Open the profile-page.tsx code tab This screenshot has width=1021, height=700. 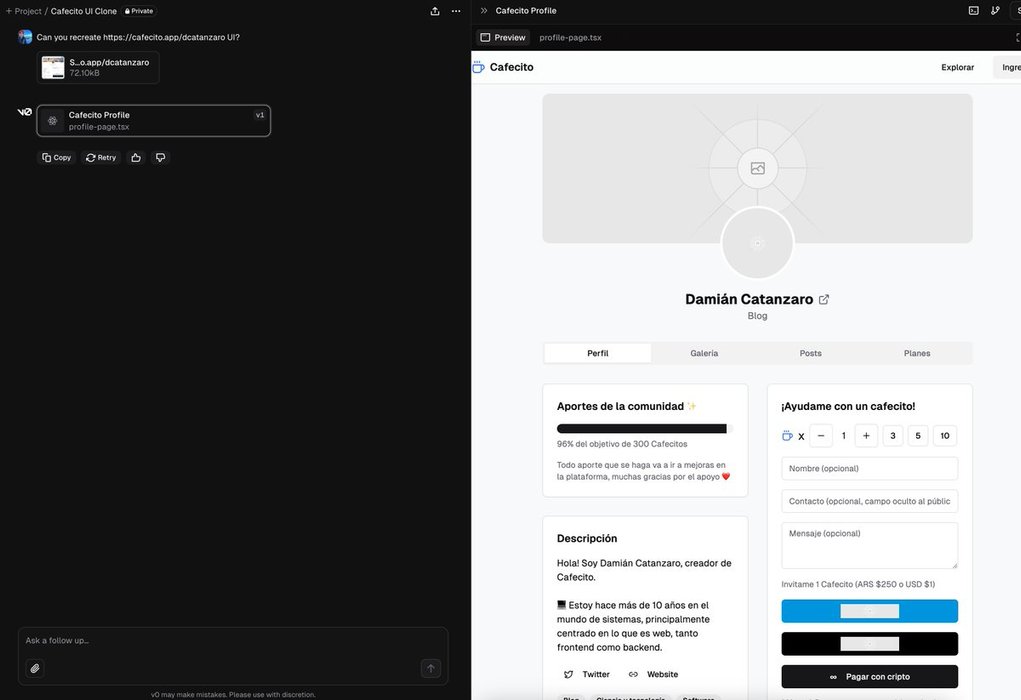[x=570, y=38]
